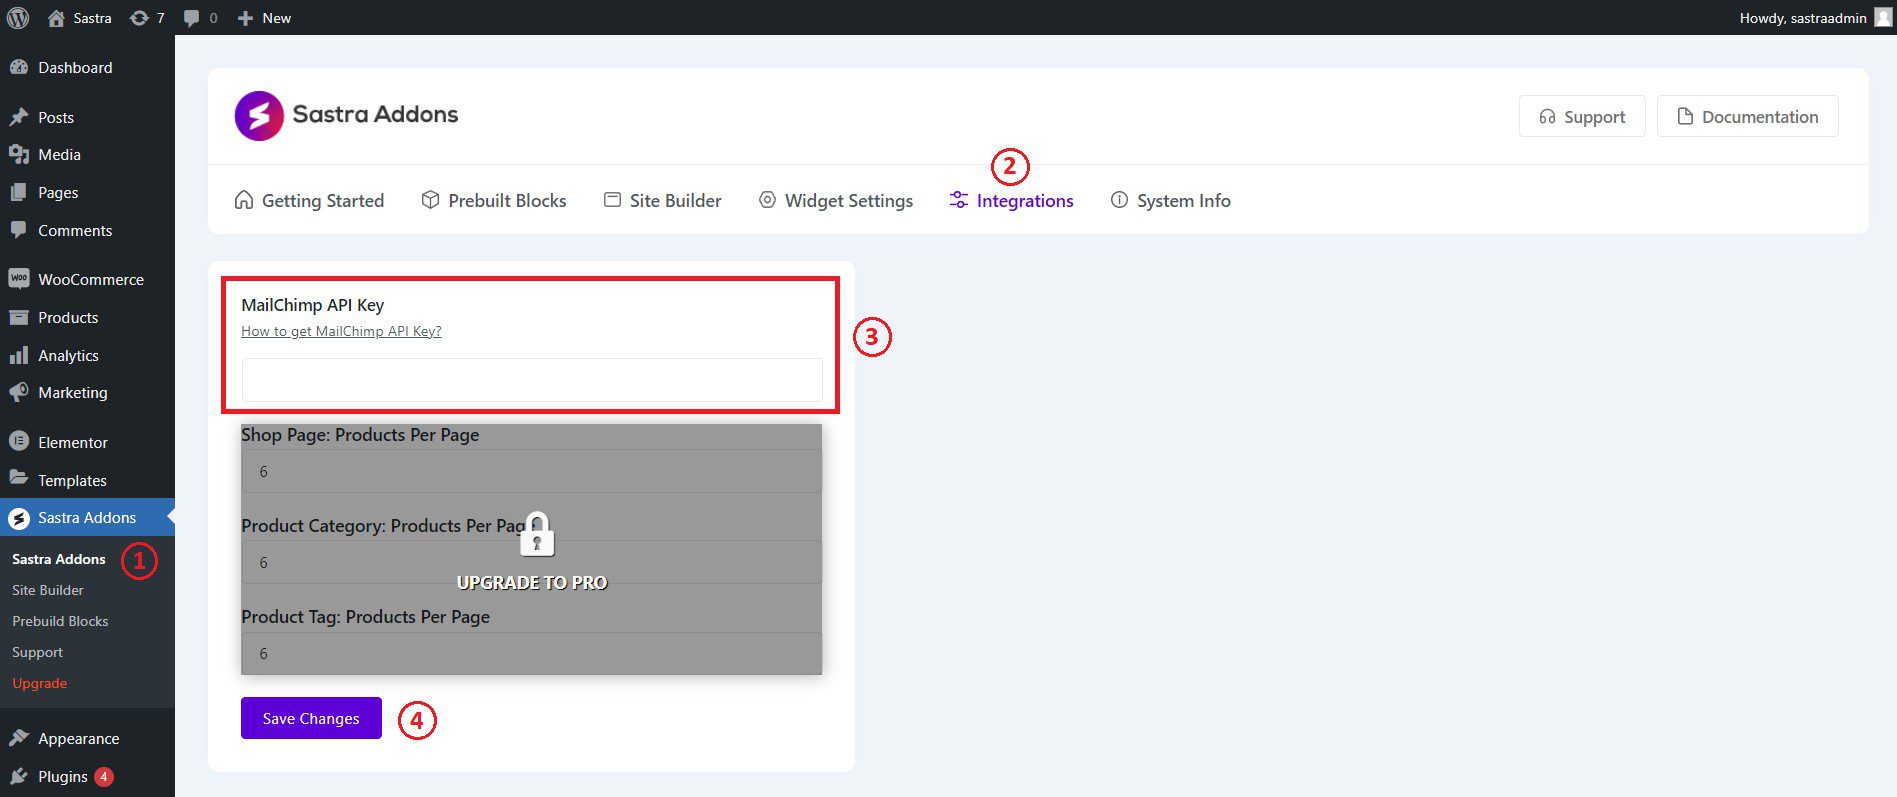This screenshot has height=797, width=1897.
Task: Open the comments bubble icon in the admin bar
Action: click(x=191, y=18)
